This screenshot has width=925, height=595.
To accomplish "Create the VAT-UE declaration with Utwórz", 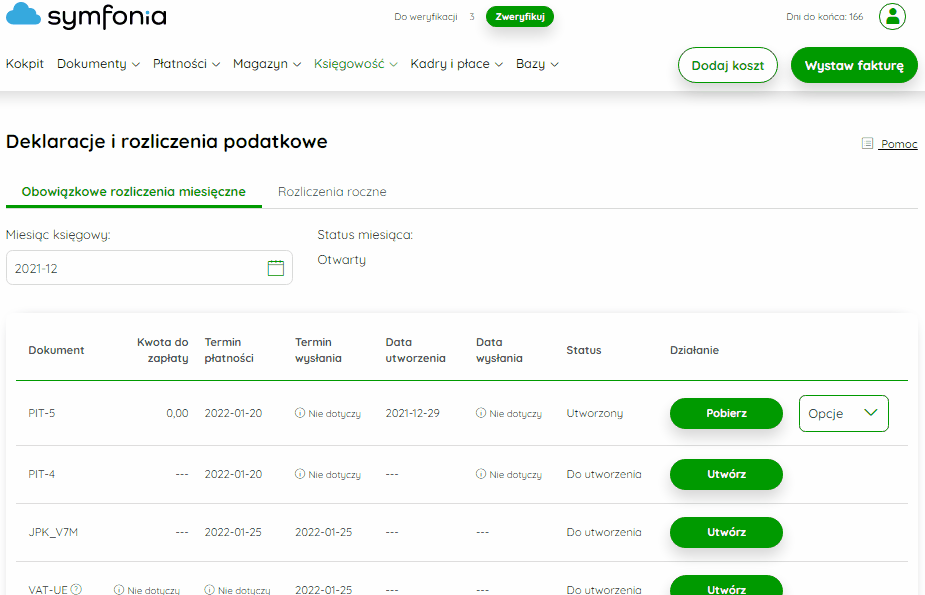I will tap(726, 586).
